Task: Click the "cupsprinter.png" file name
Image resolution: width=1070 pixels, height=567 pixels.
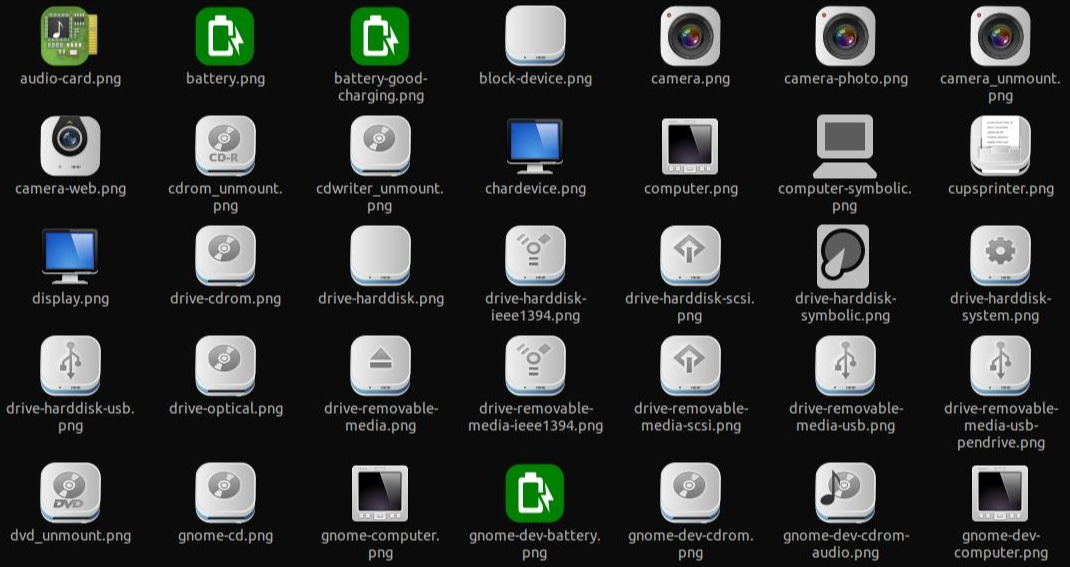Action: [x=1000, y=188]
